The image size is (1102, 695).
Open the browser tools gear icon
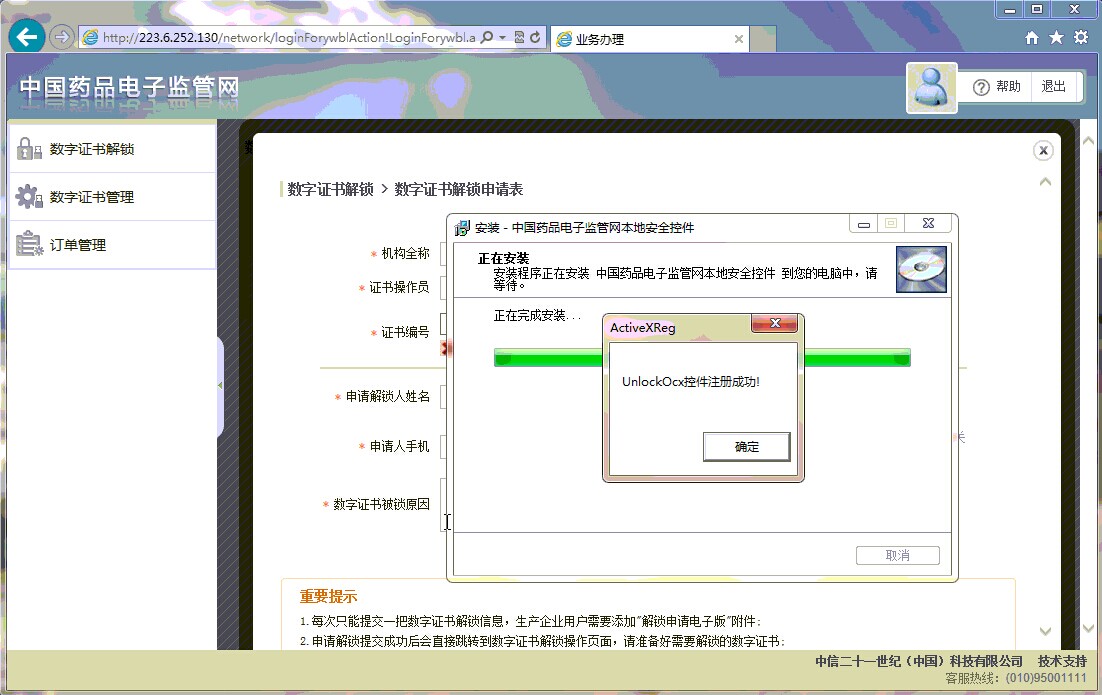coord(1081,38)
